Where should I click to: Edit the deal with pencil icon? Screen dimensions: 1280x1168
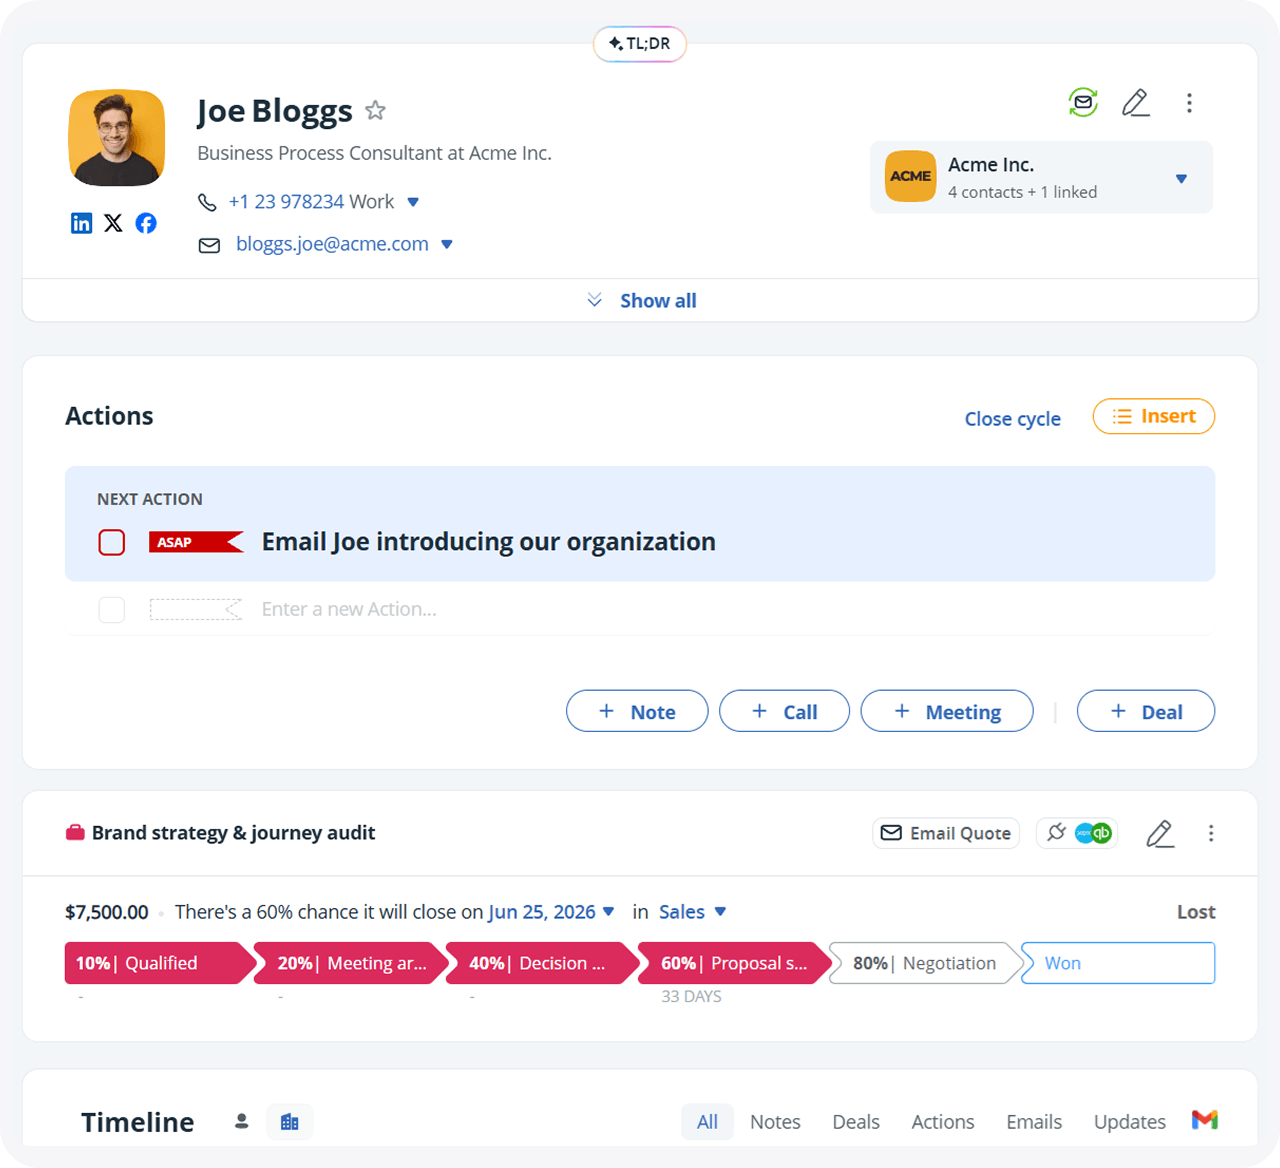click(x=1160, y=833)
